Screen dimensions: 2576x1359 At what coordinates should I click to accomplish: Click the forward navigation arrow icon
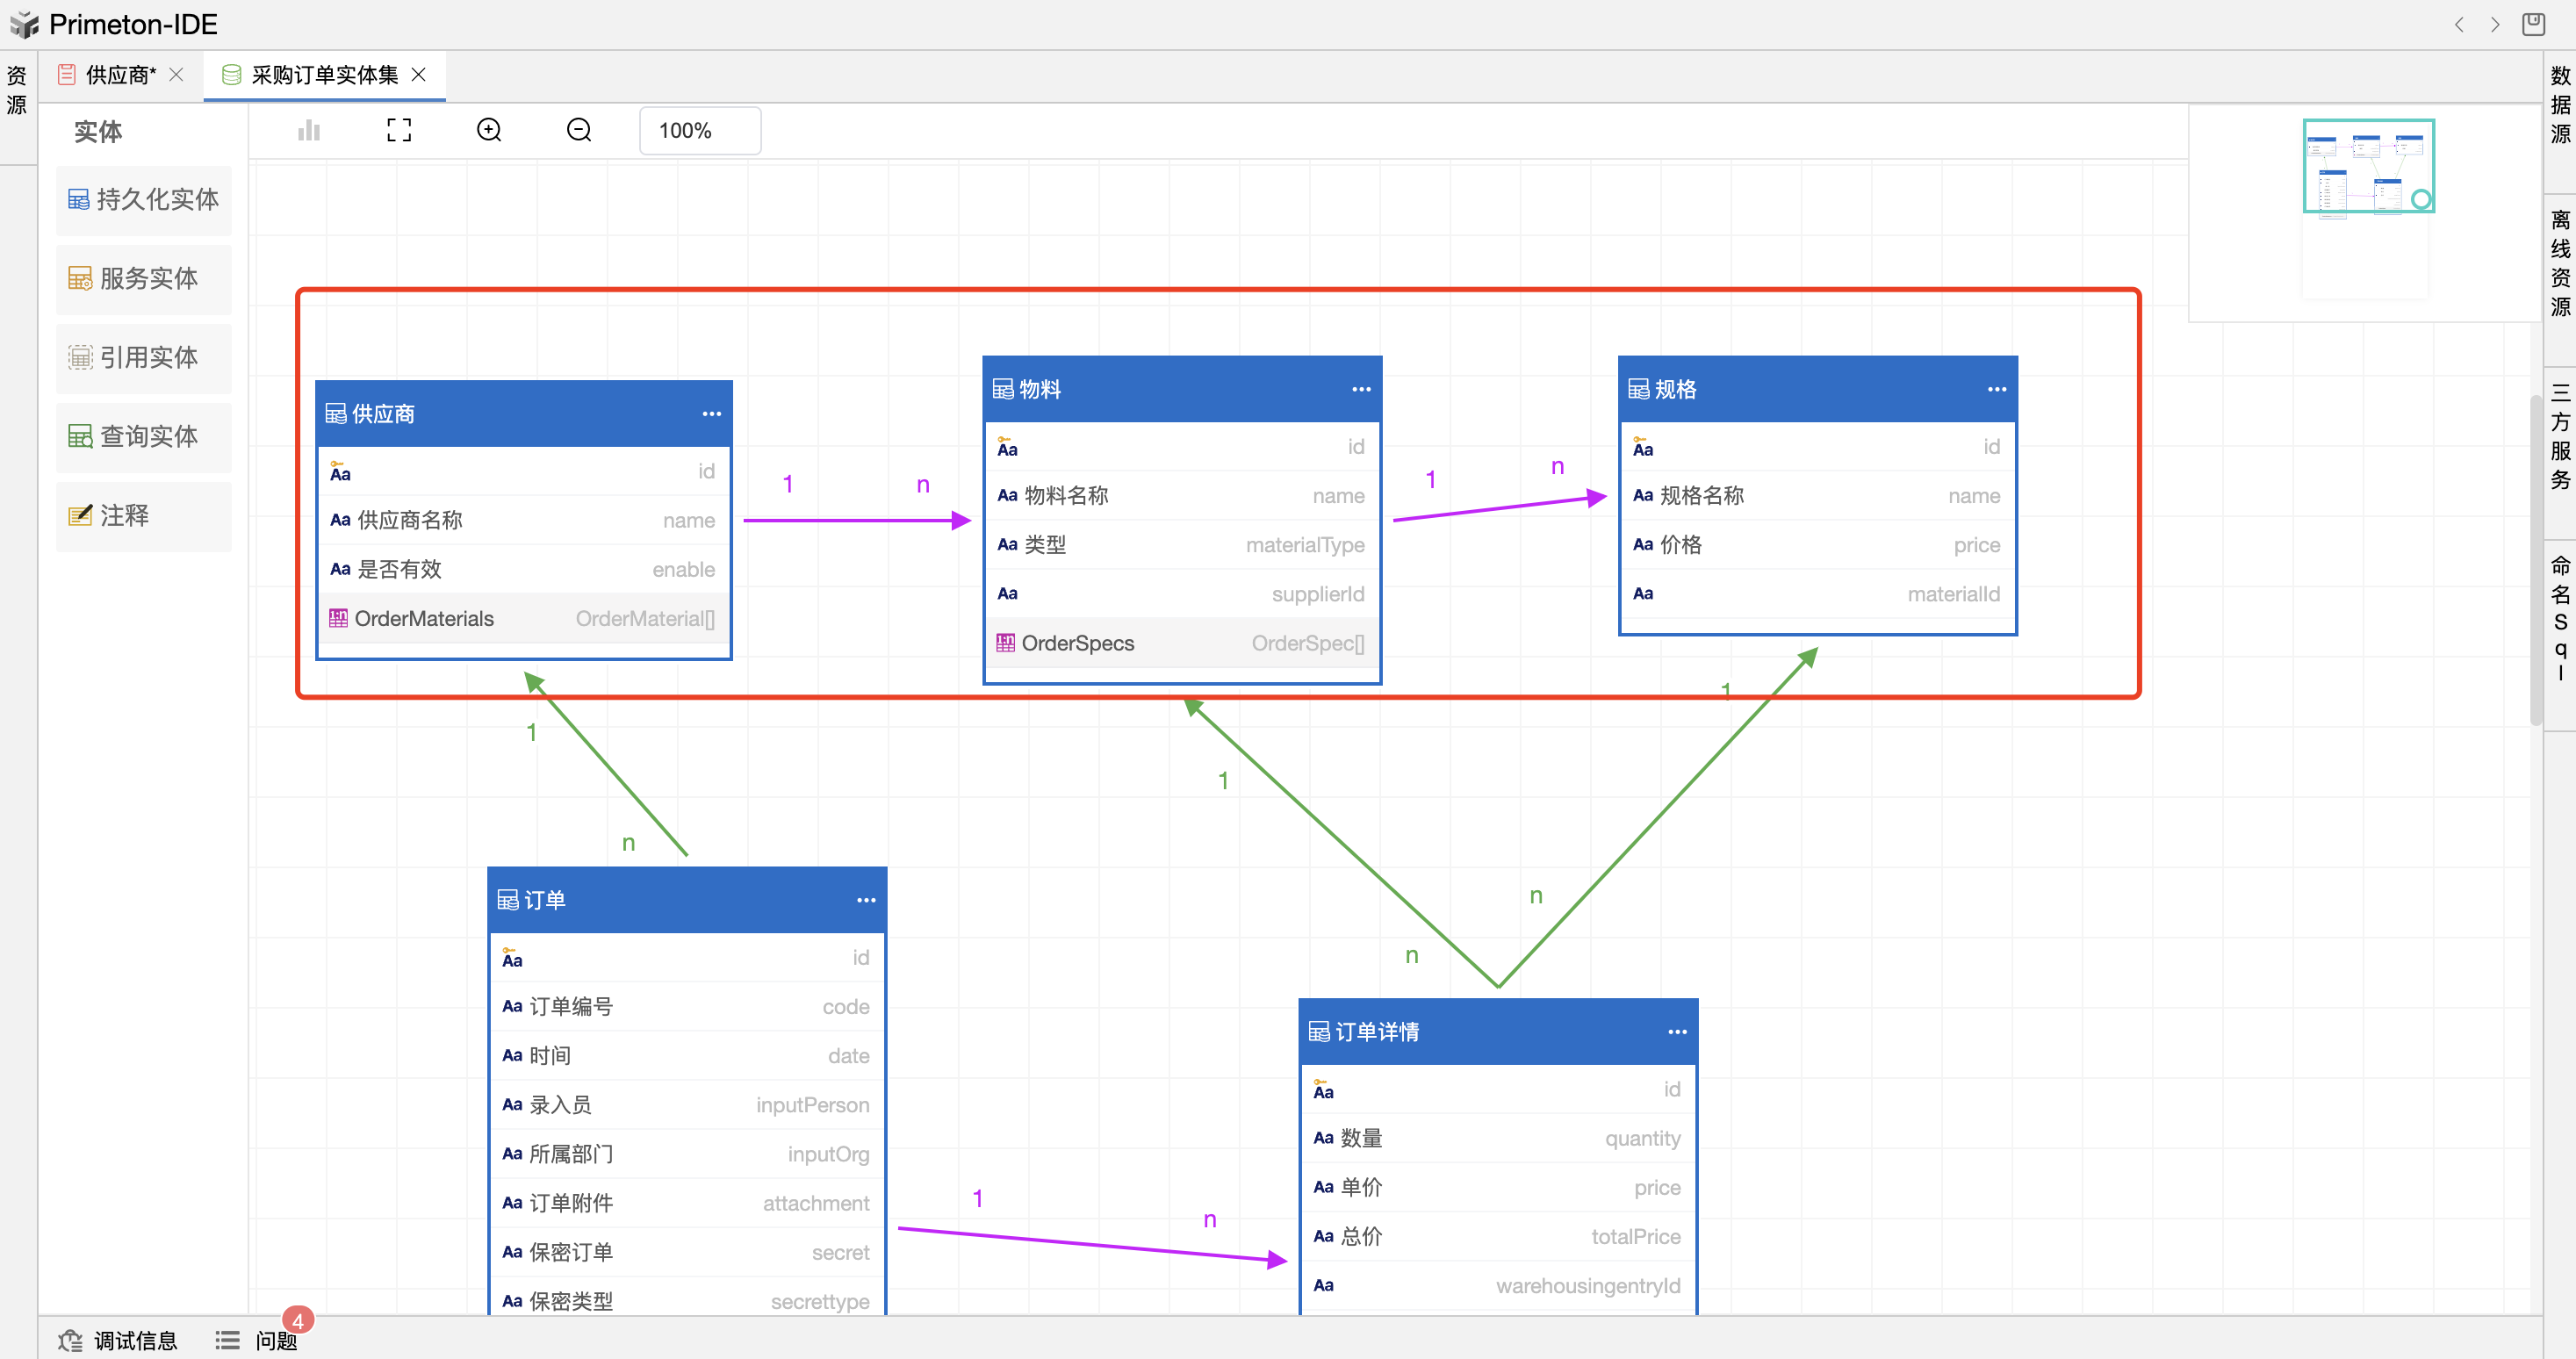tap(2495, 24)
